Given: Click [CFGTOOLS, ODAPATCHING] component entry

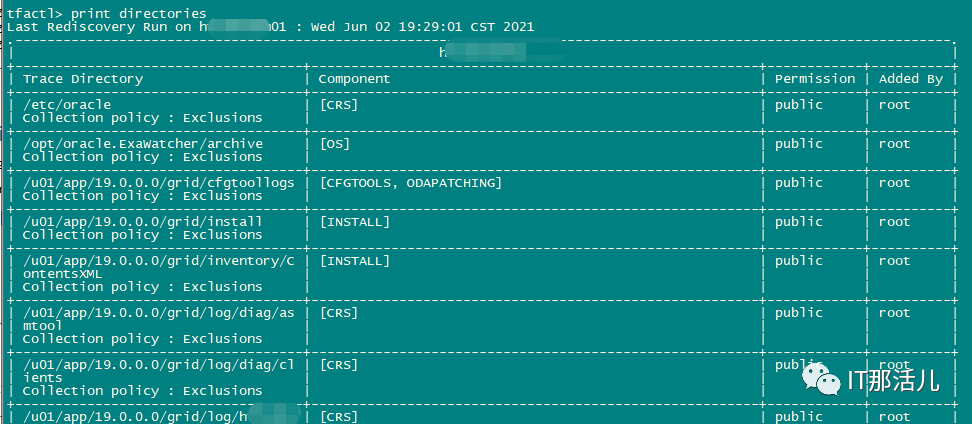Looking at the screenshot, I should [410, 183].
